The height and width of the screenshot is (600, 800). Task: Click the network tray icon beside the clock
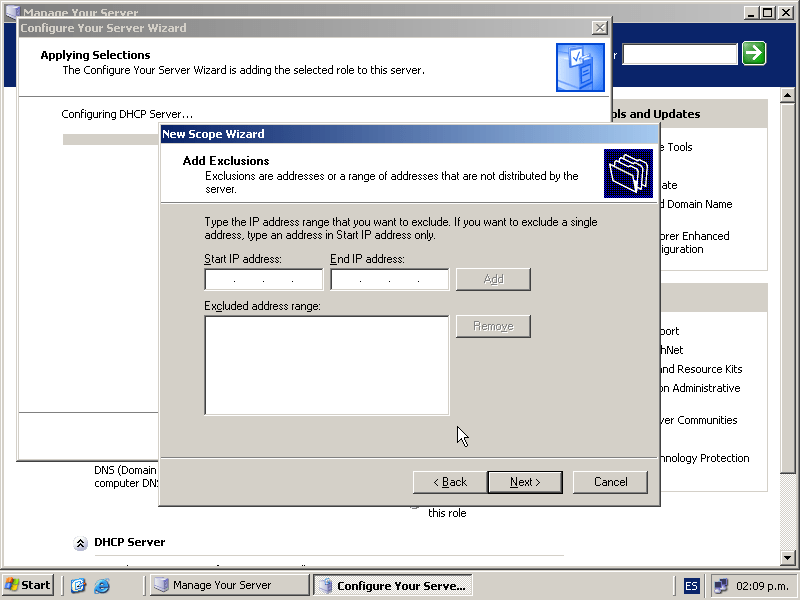(x=721, y=586)
